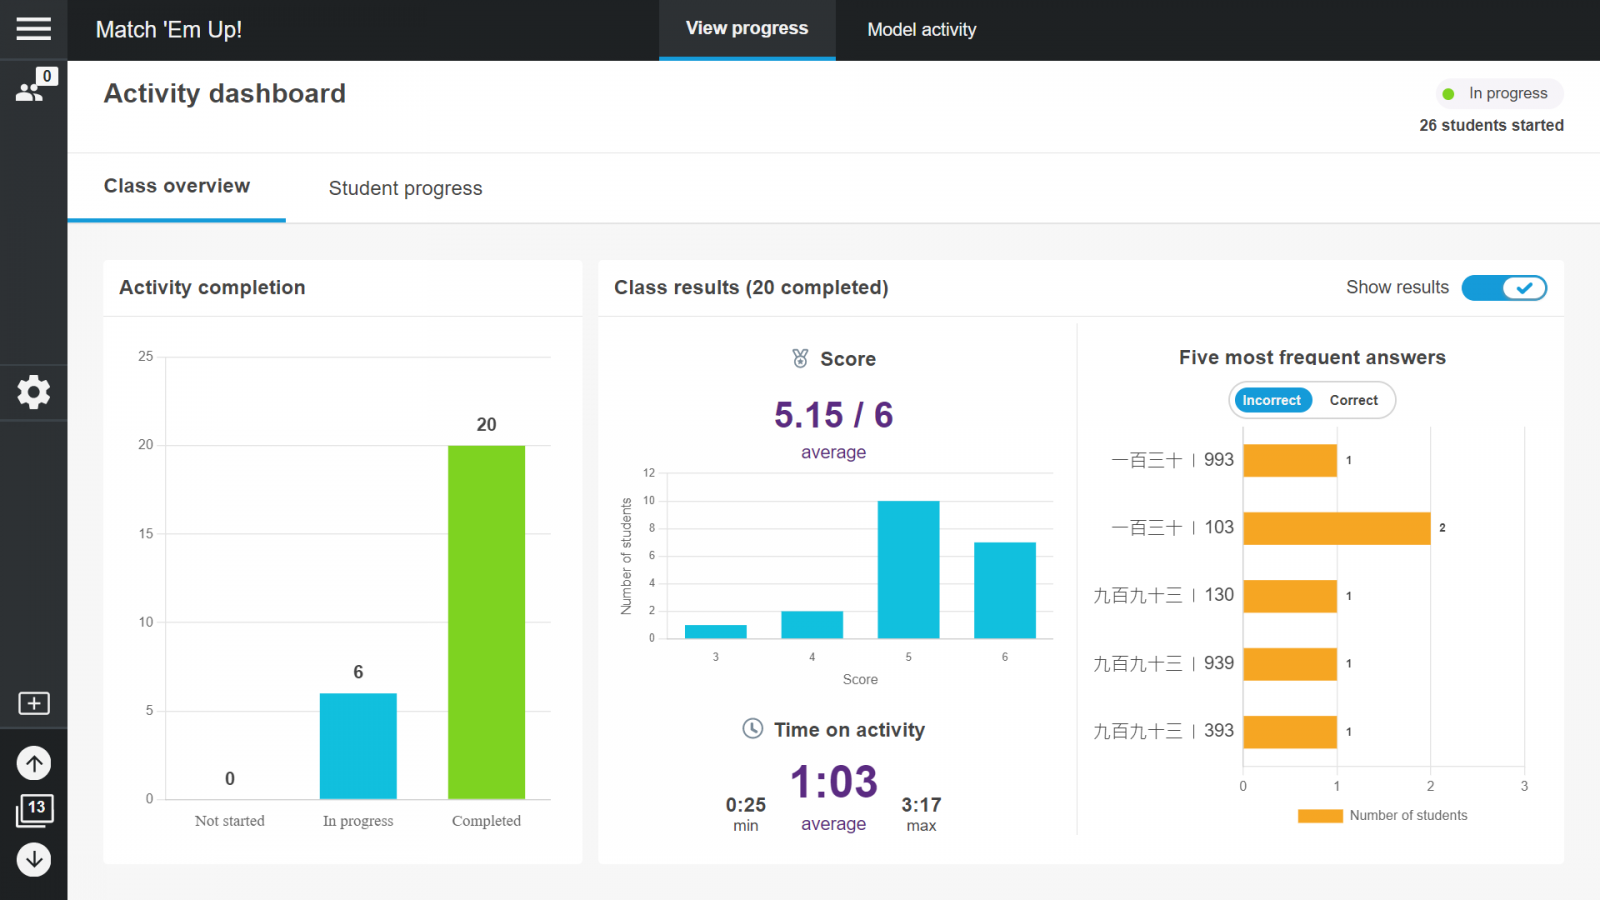Screen dimensions: 1600x900
Task: Select the Correct answers option
Action: tap(1353, 400)
